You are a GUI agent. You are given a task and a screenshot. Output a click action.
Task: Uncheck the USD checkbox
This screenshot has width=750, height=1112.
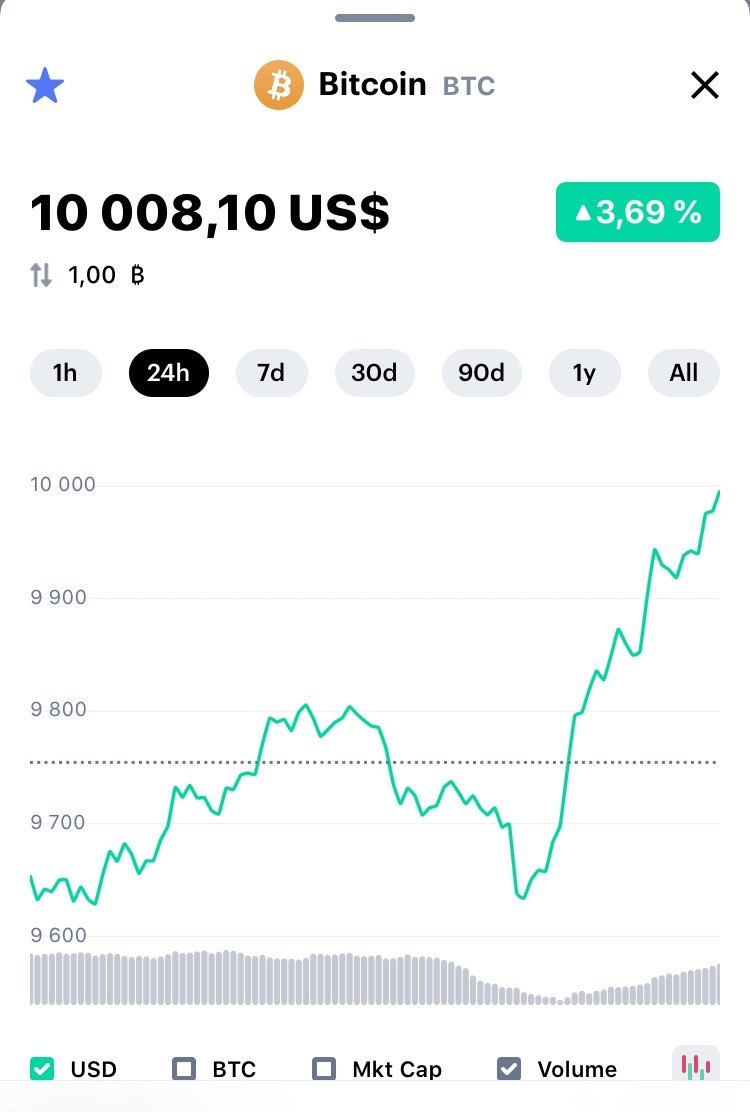pyautogui.click(x=43, y=1068)
